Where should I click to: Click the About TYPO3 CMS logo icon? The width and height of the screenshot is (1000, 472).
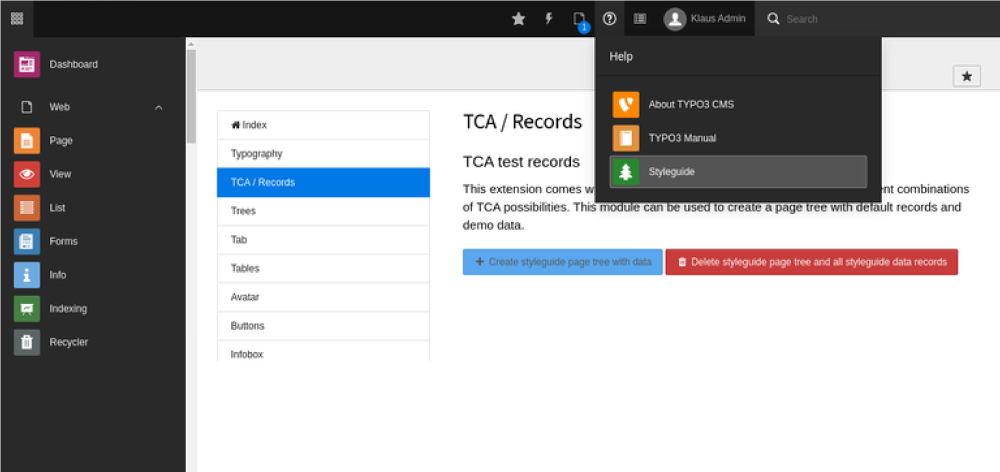(626, 105)
